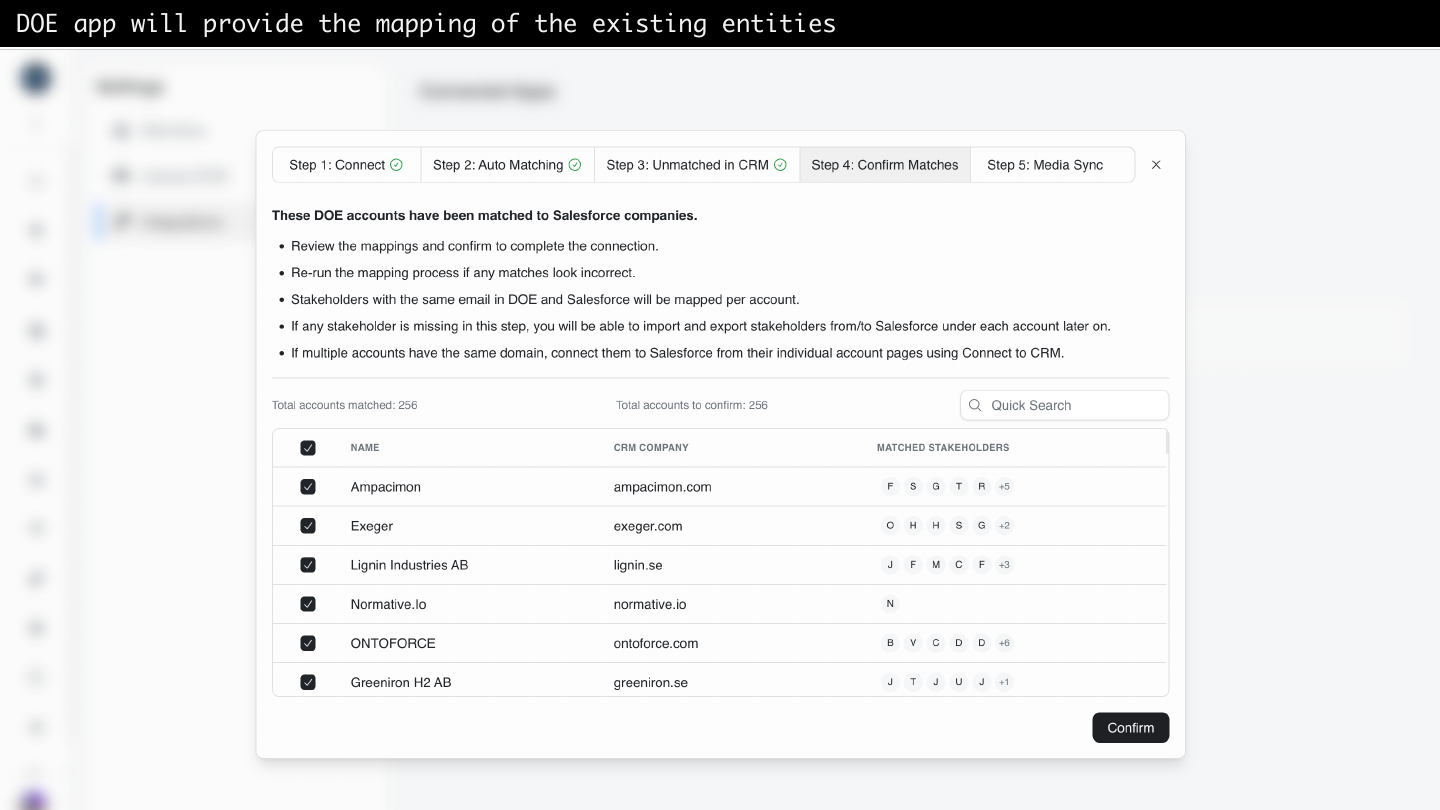Viewport: 1440px width, 810px height.
Task: Expand +2 more stakeholders for Exeger
Action: click(x=1004, y=526)
